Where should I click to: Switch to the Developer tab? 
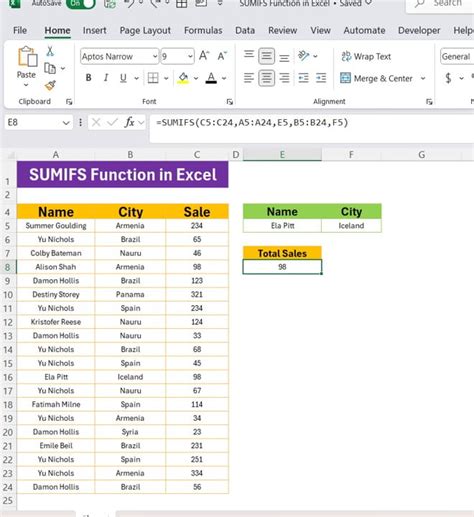[419, 30]
